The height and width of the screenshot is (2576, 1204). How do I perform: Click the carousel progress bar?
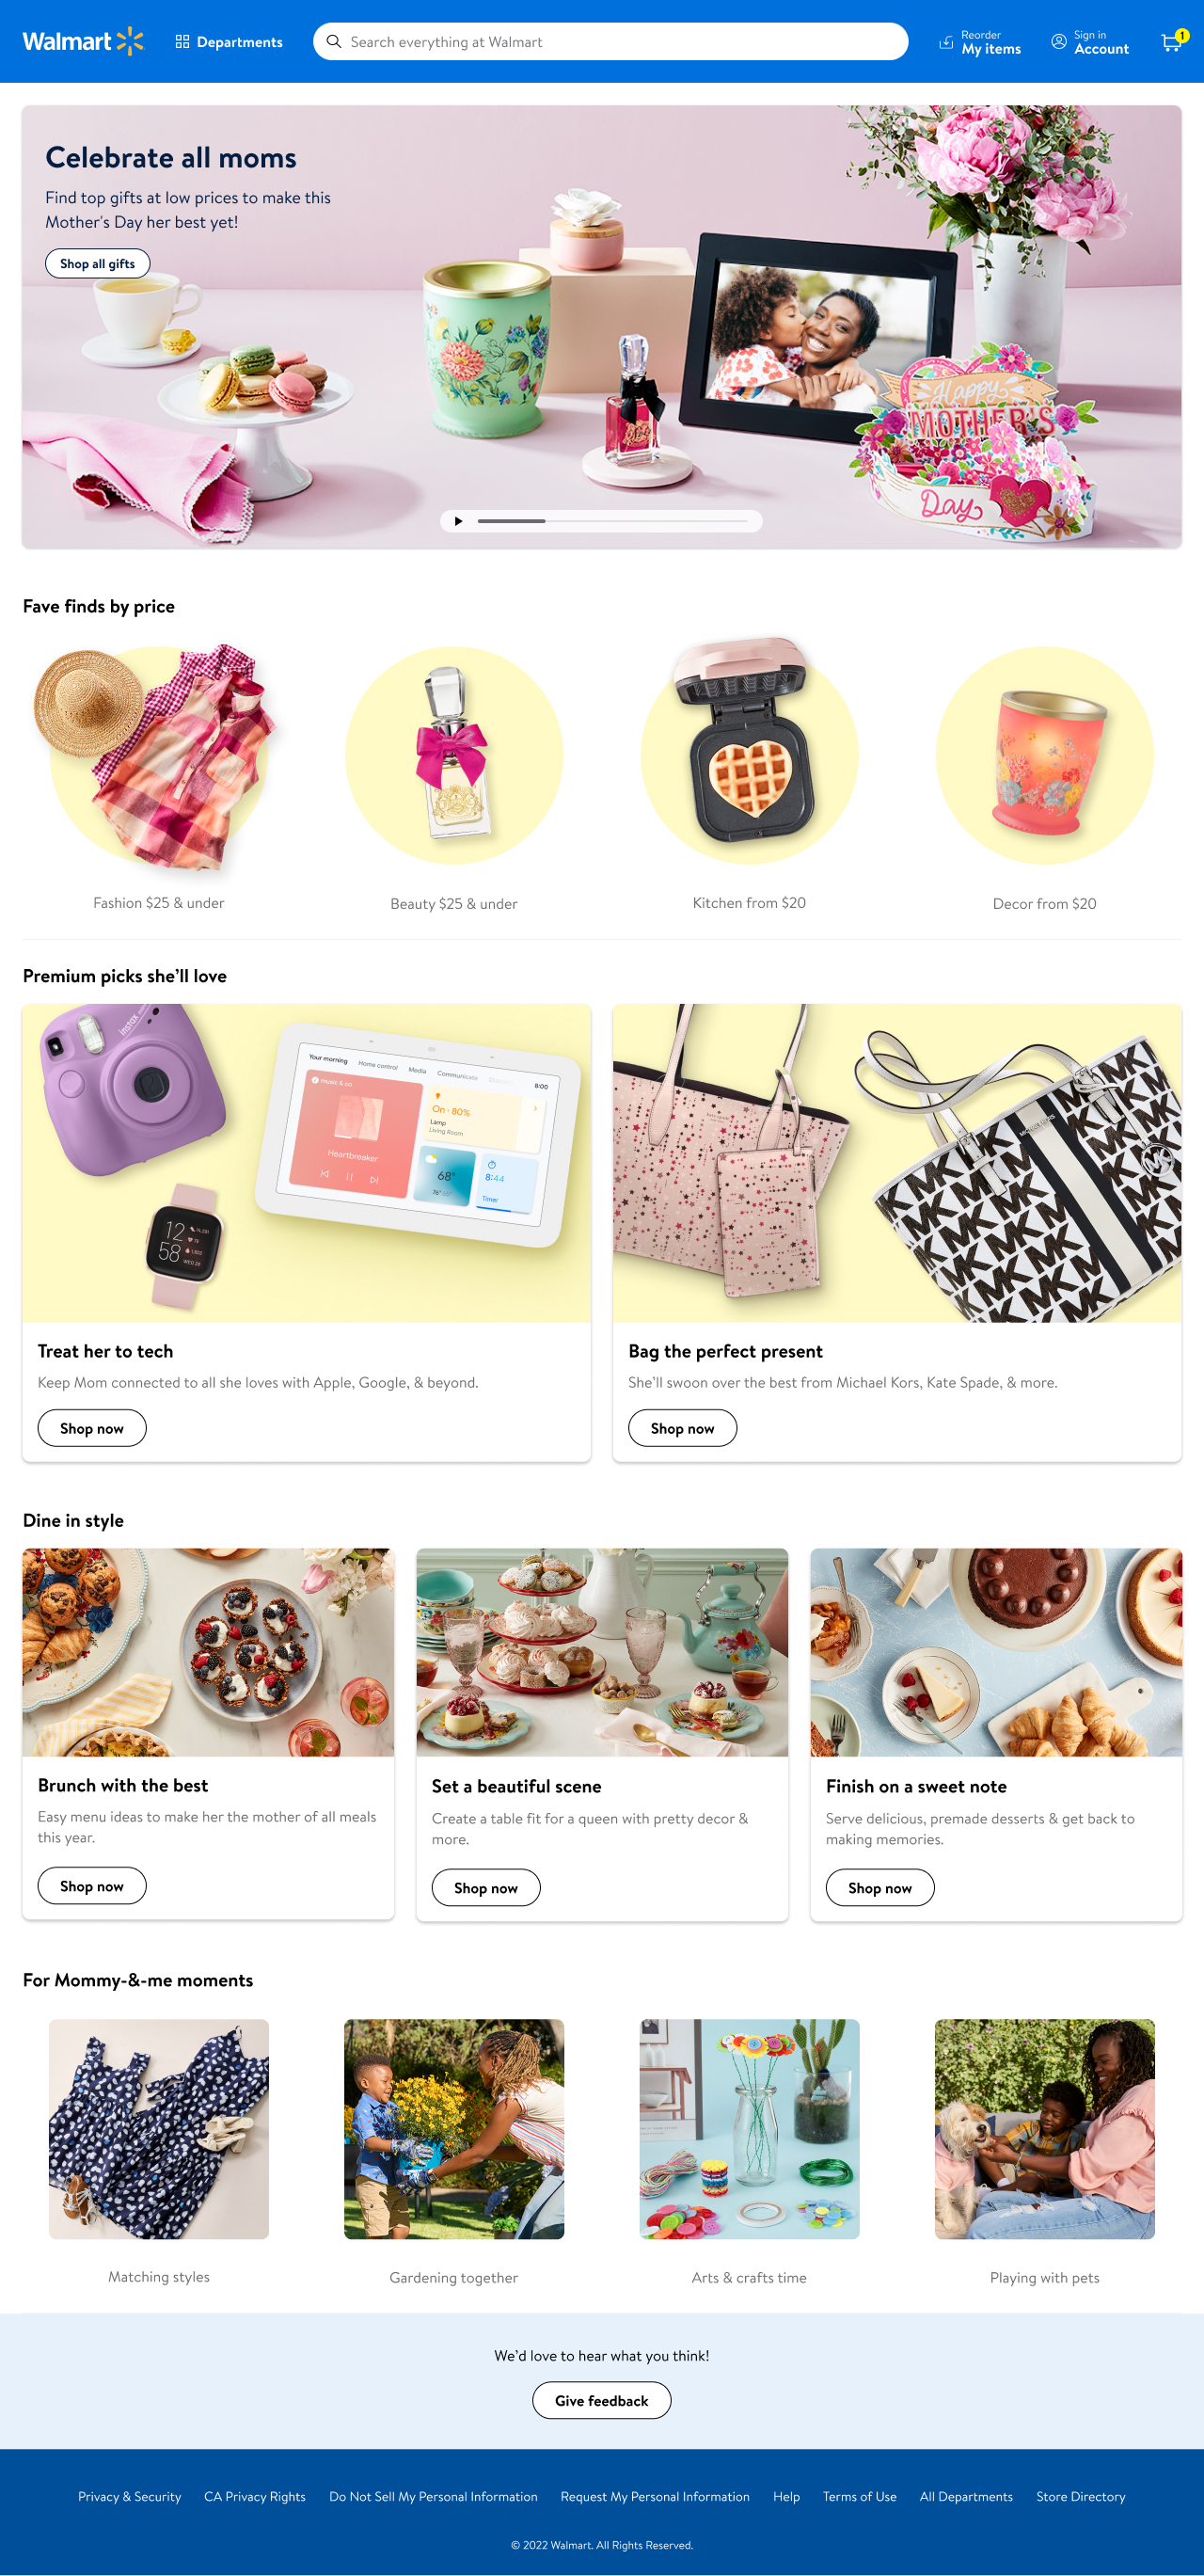[613, 521]
